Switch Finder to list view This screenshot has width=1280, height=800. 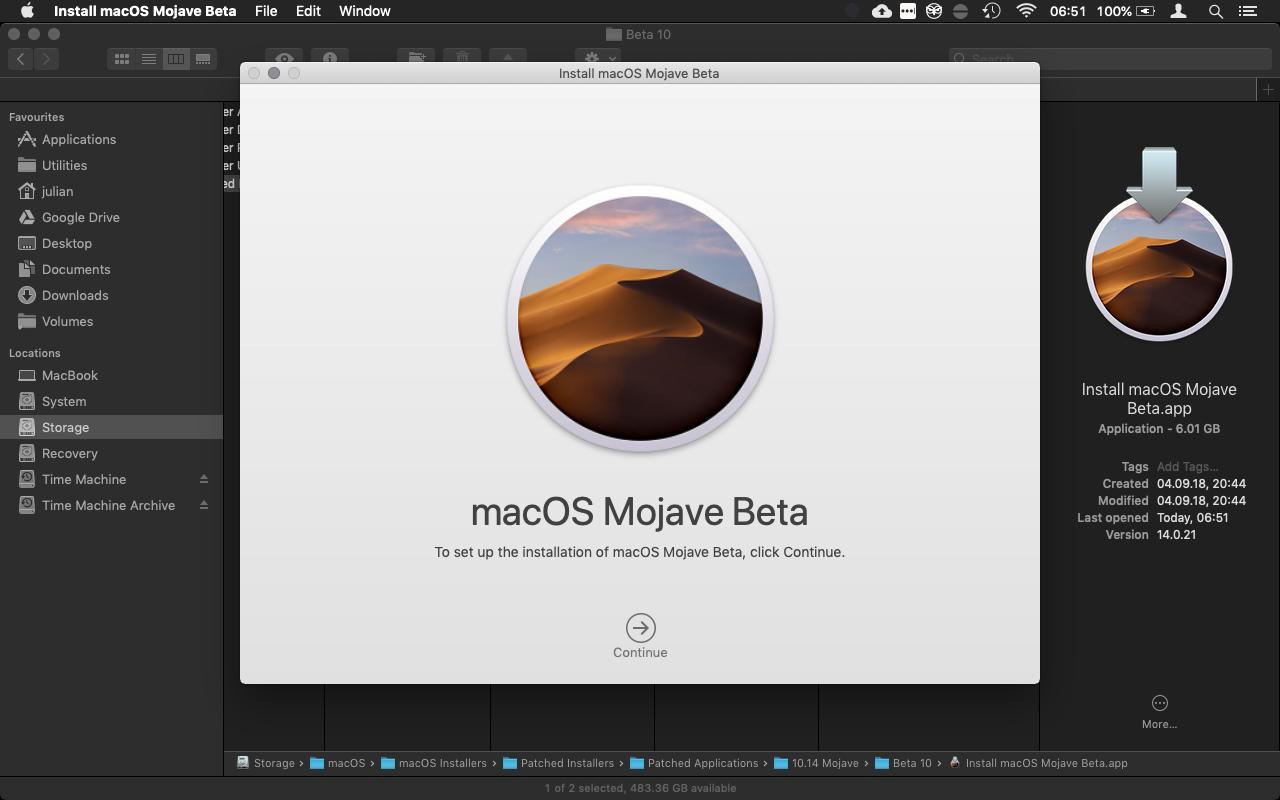coord(149,59)
